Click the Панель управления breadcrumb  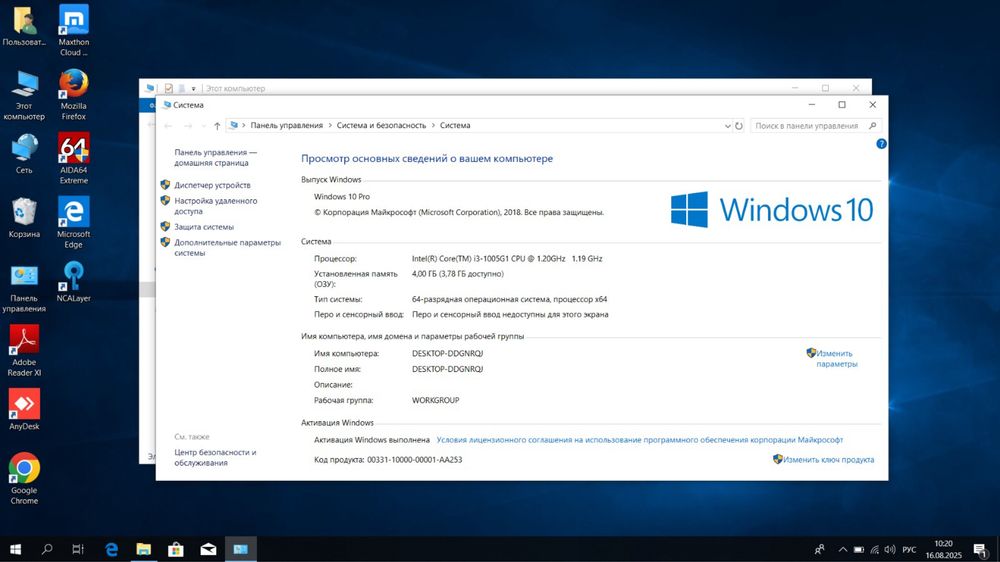[x=286, y=126]
